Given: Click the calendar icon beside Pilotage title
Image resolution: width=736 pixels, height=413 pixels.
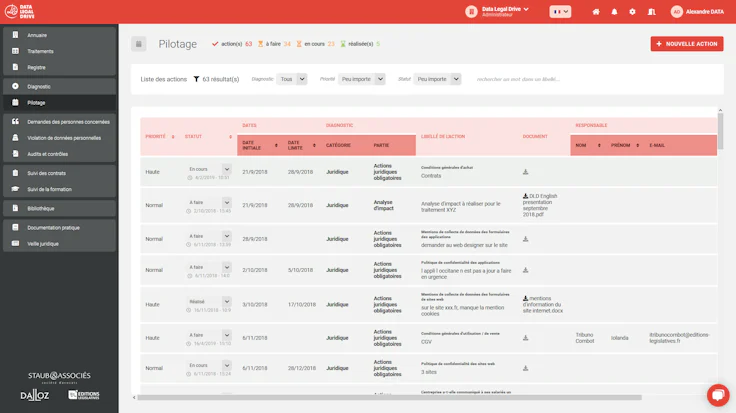Looking at the screenshot, I should point(138,44).
